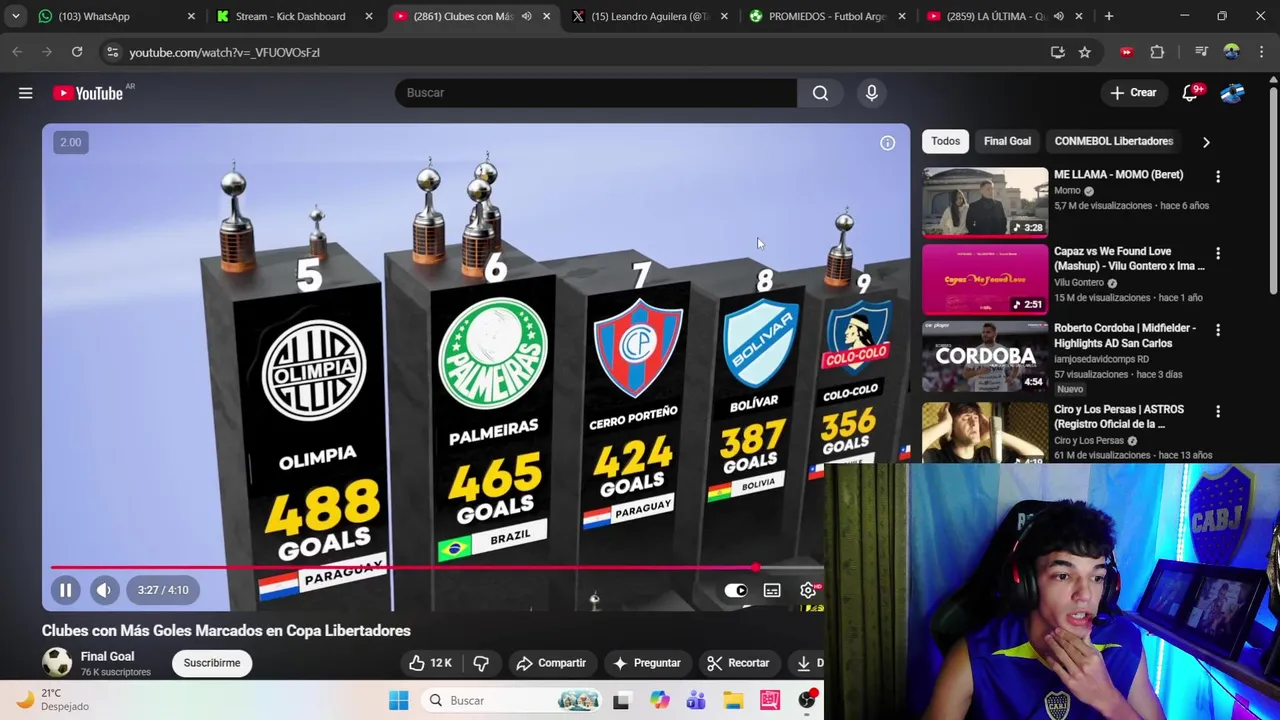Go to YouTube home via the logo
Screen dimensions: 1280x720
[89, 93]
